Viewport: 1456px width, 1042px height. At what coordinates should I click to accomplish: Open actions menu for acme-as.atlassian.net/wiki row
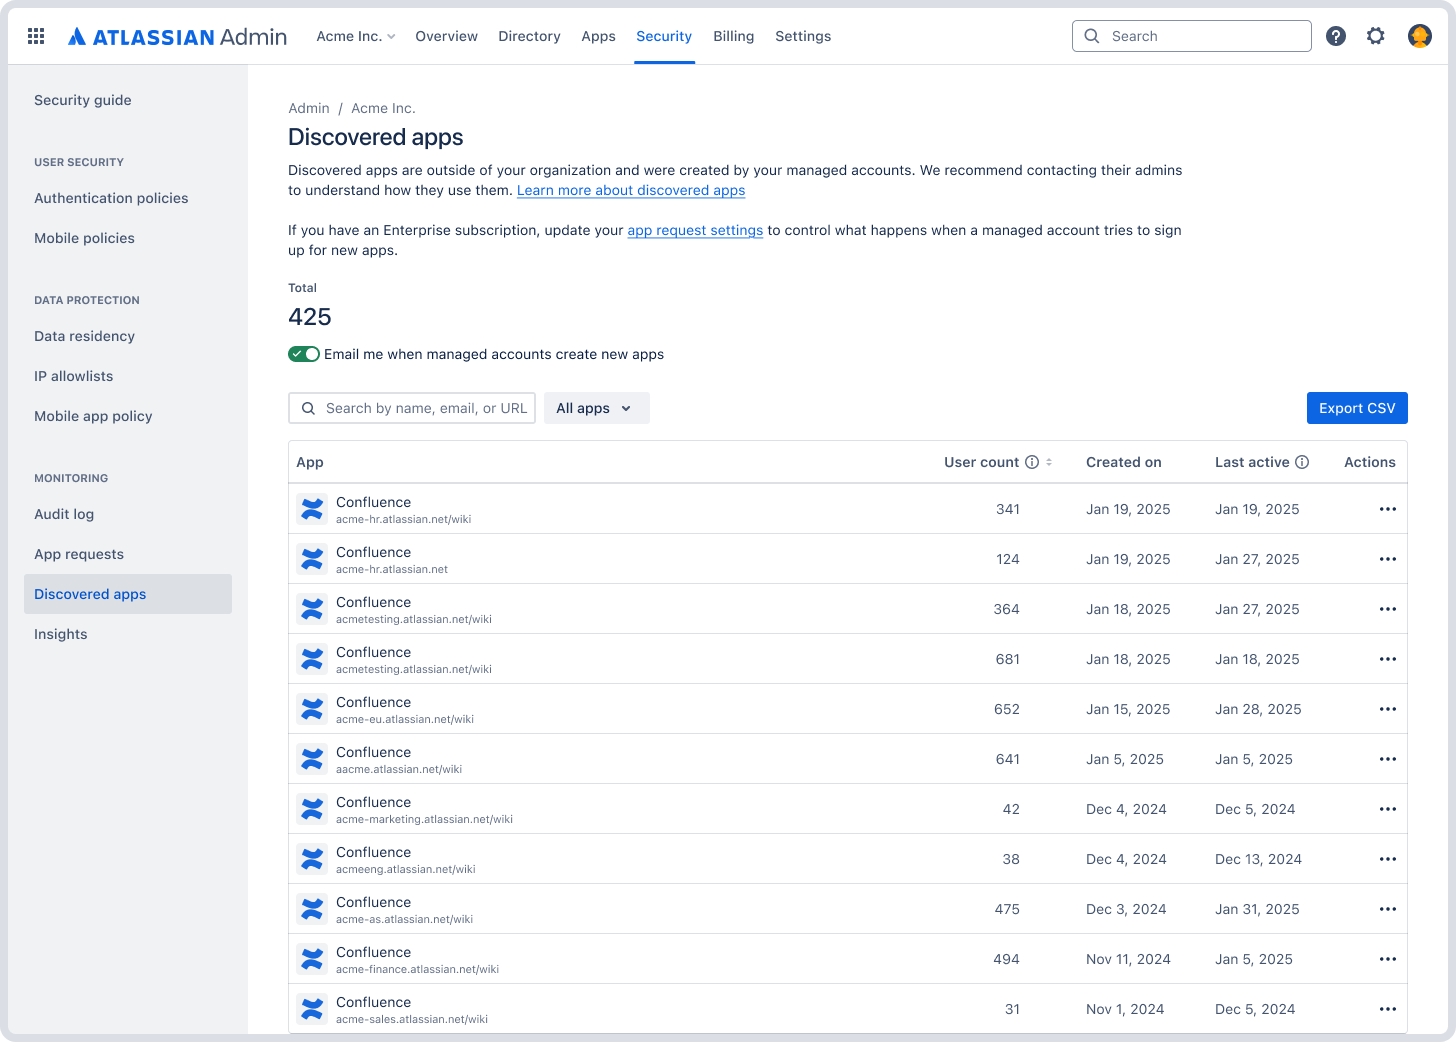coord(1388,909)
